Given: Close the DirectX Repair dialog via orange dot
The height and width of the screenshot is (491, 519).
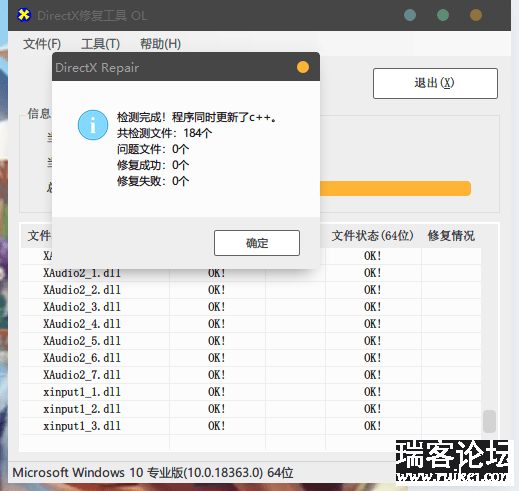Looking at the screenshot, I should [303, 67].
